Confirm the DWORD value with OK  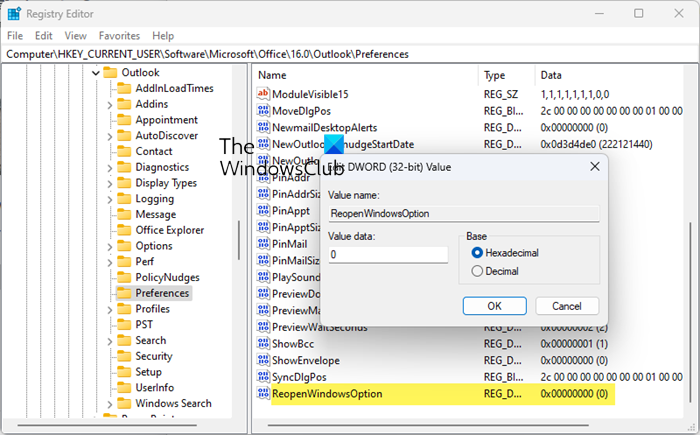click(495, 306)
